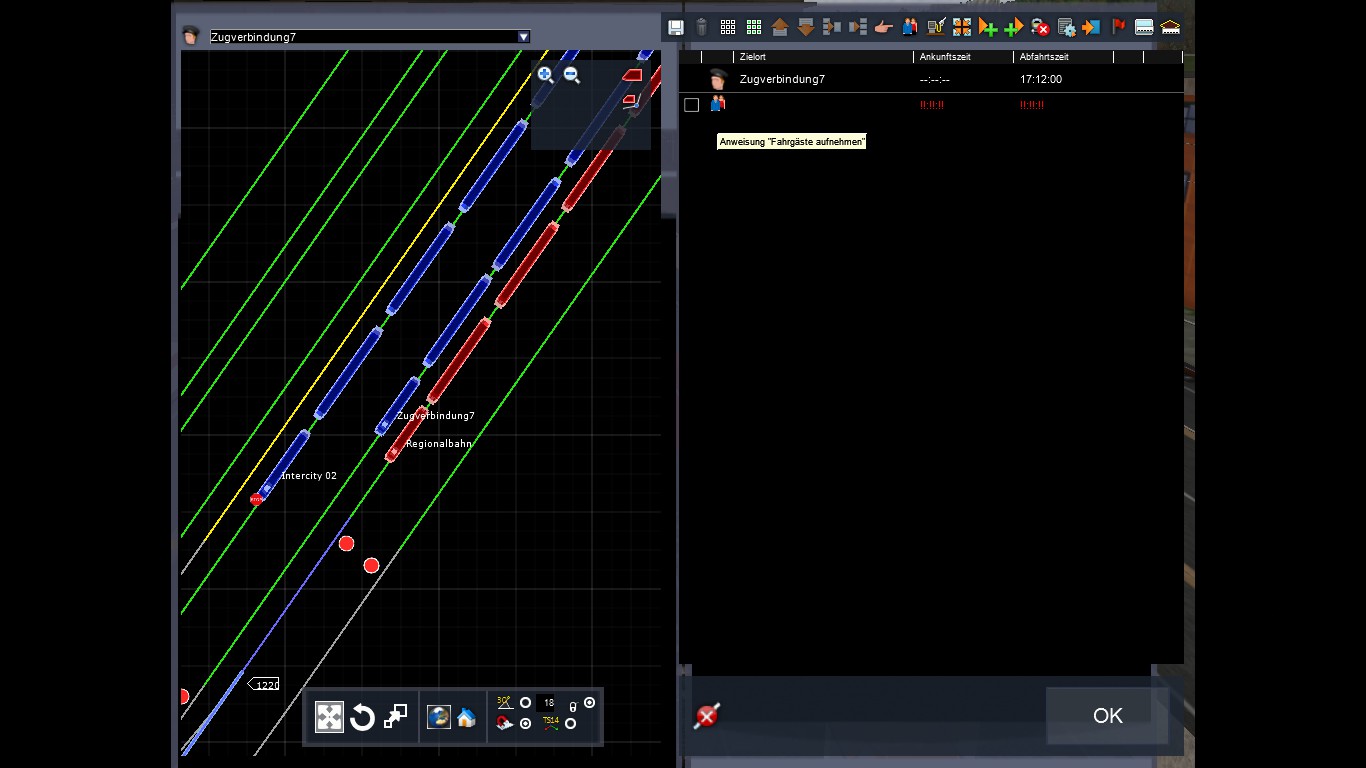Tick the checkbox beside the passenger instruction
This screenshot has width=1366, height=768.
[x=691, y=105]
